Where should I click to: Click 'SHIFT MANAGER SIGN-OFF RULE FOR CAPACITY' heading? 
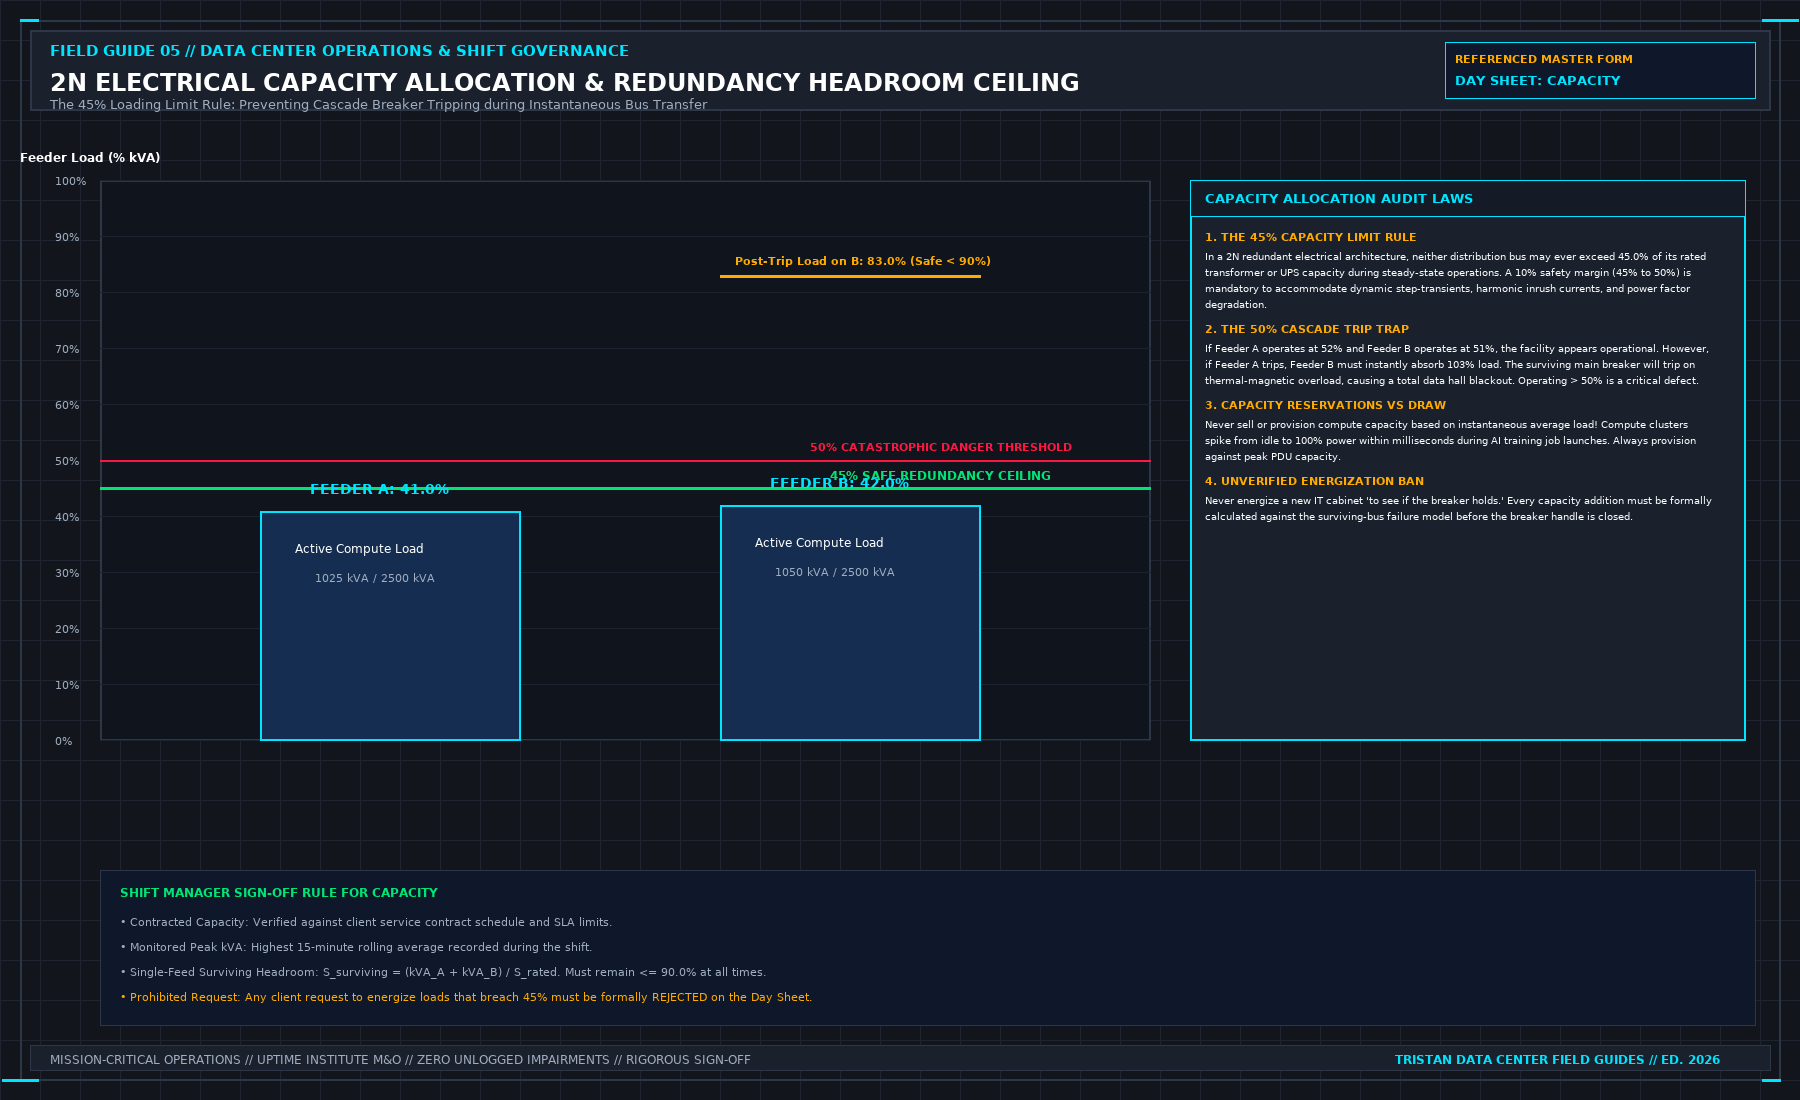(x=279, y=893)
